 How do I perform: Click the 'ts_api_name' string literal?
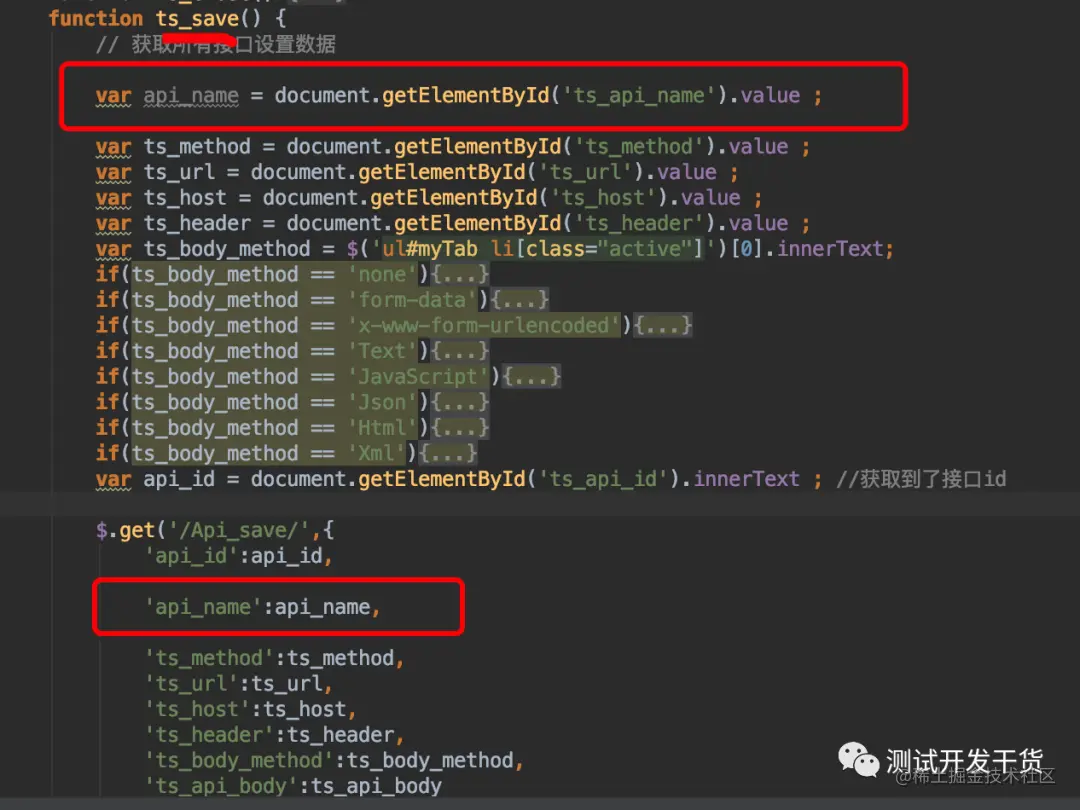click(x=639, y=95)
